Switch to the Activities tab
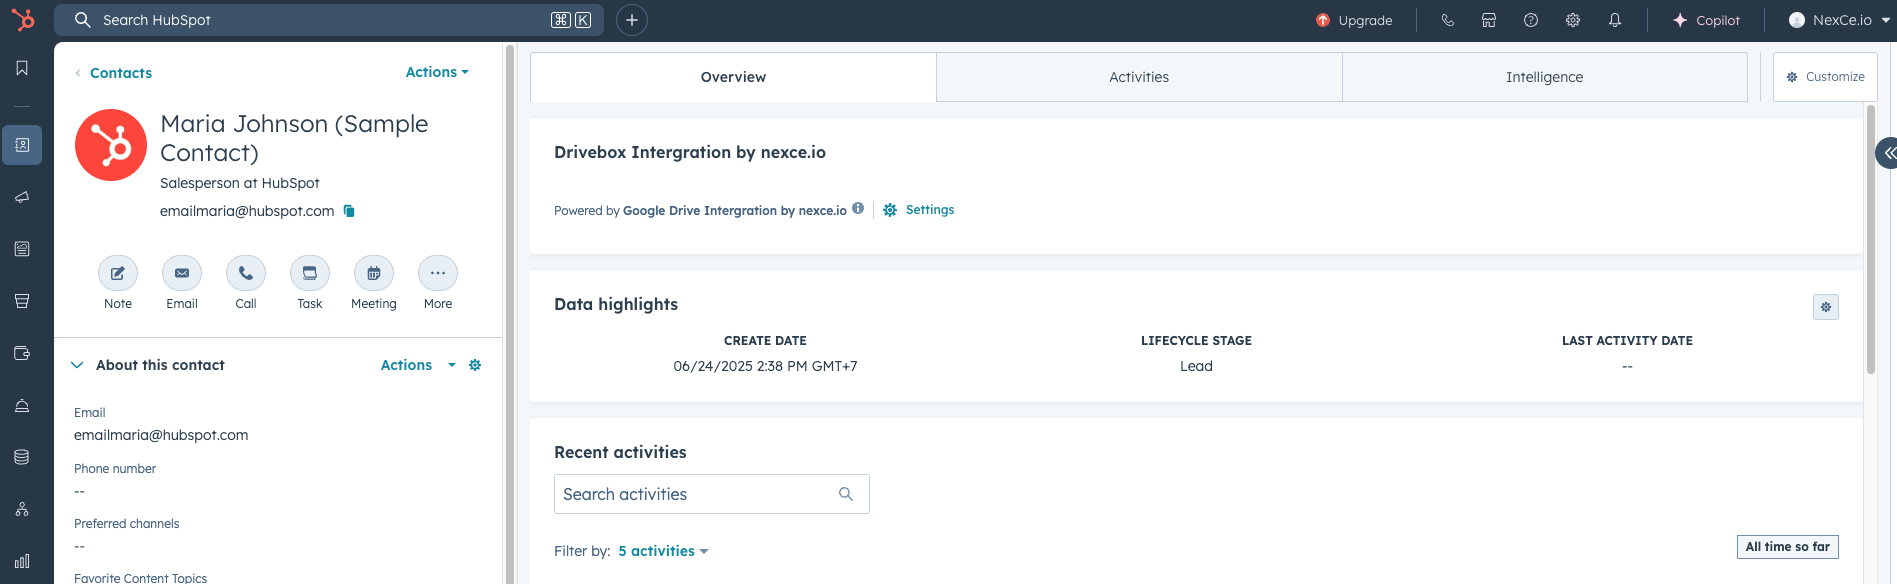The width and height of the screenshot is (1897, 584). [1139, 77]
